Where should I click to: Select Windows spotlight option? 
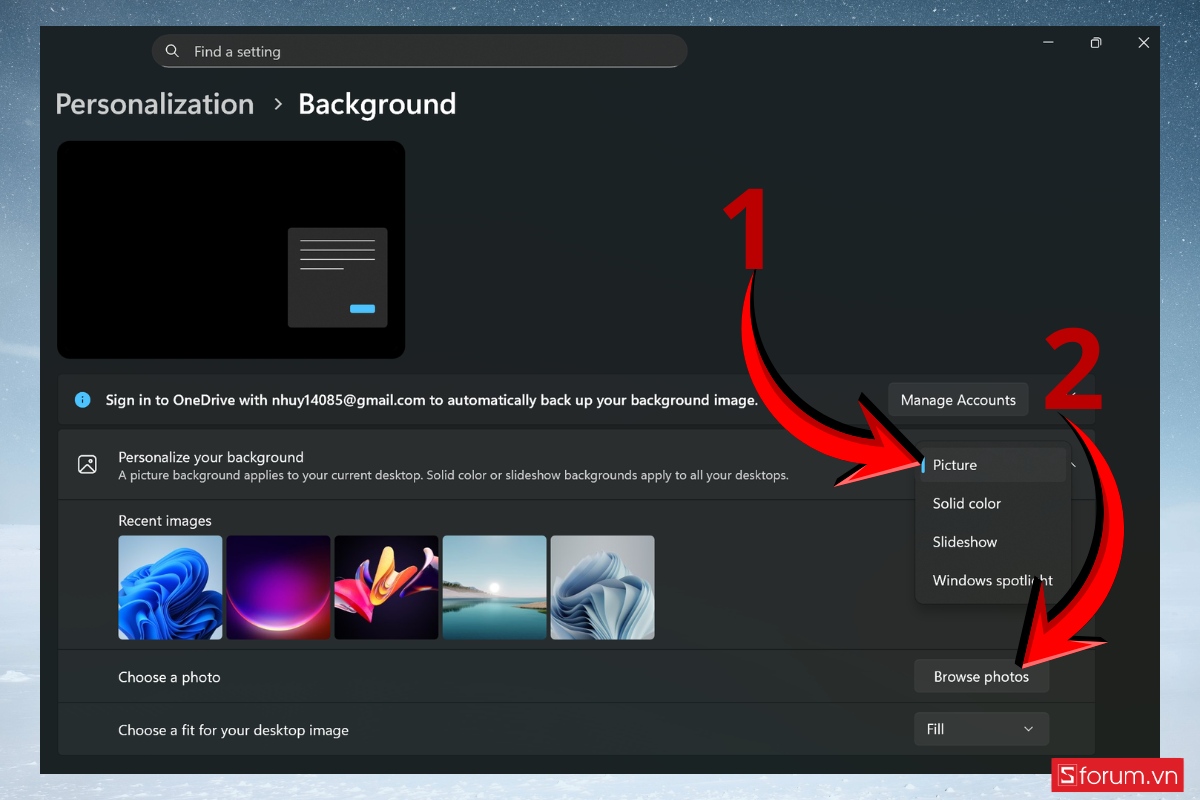pos(993,580)
